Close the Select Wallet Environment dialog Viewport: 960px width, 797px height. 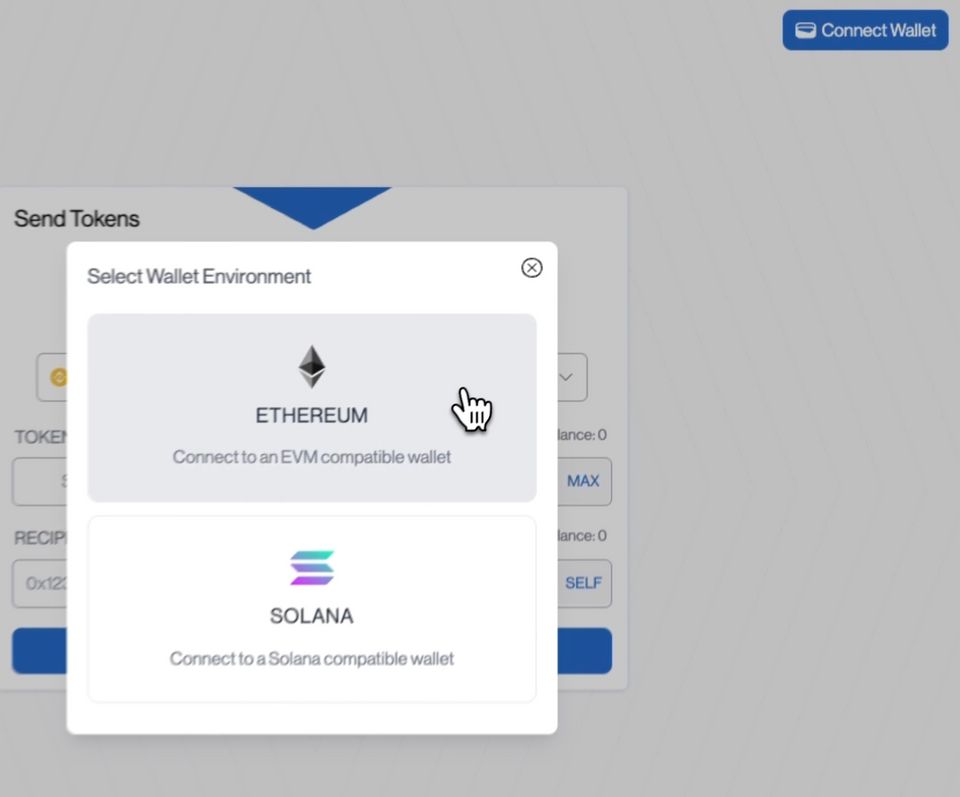point(531,268)
